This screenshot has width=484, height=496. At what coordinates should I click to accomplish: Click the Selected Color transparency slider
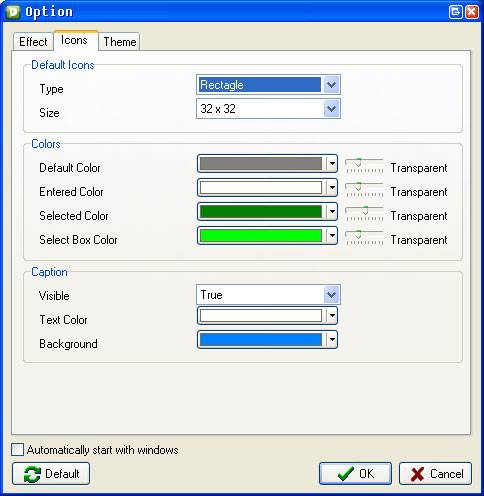[364, 213]
